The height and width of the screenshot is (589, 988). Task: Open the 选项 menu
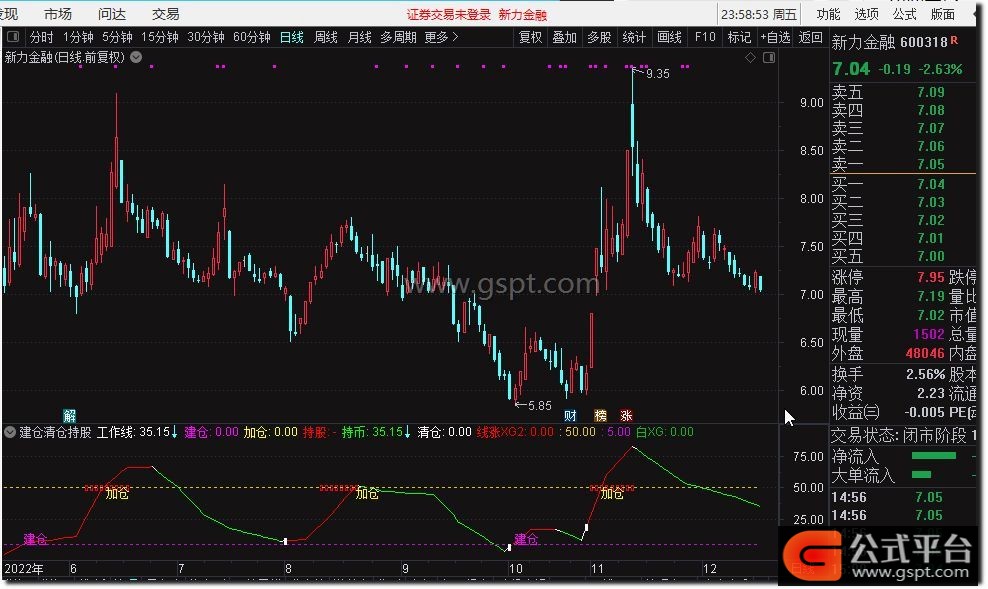866,14
